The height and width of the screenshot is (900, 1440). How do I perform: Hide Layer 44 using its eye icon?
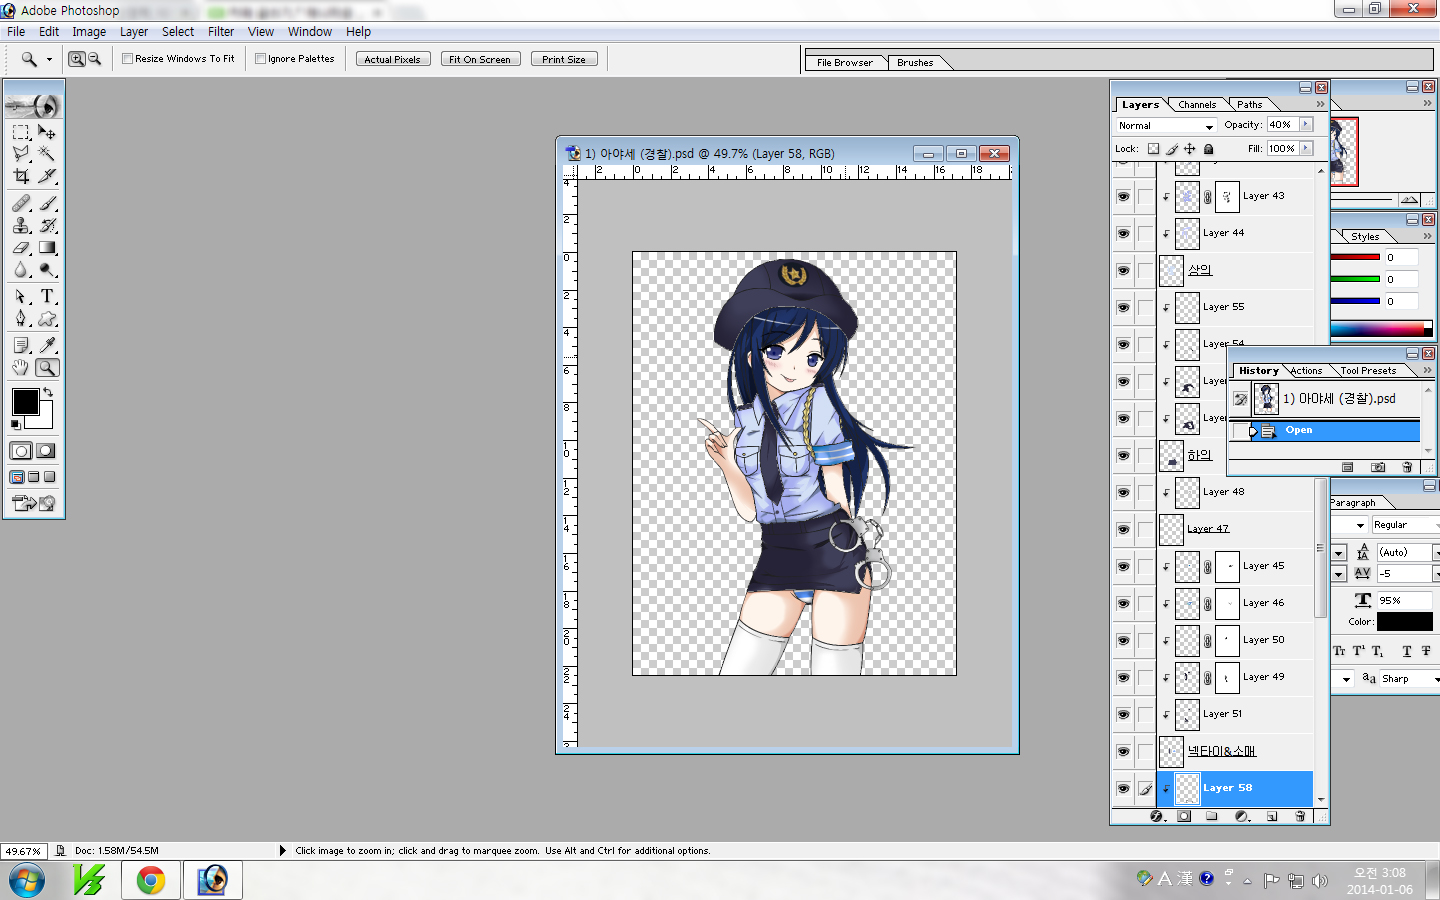(x=1123, y=233)
